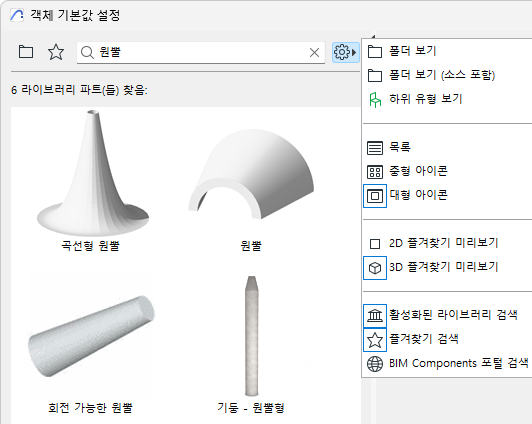Image resolution: width=532 pixels, height=424 pixels.
Task: Select 폴더 보기 (소스 포함) menu entry
Action: tap(447, 75)
